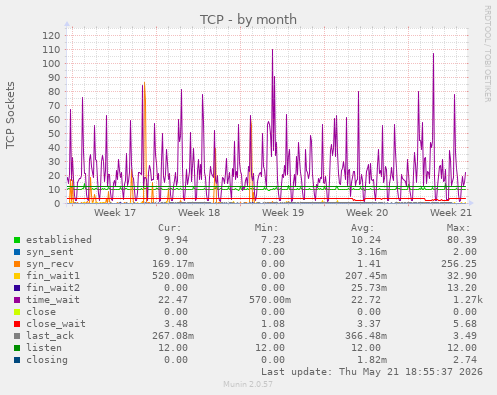Click the 'Avg:' column header

(363, 228)
